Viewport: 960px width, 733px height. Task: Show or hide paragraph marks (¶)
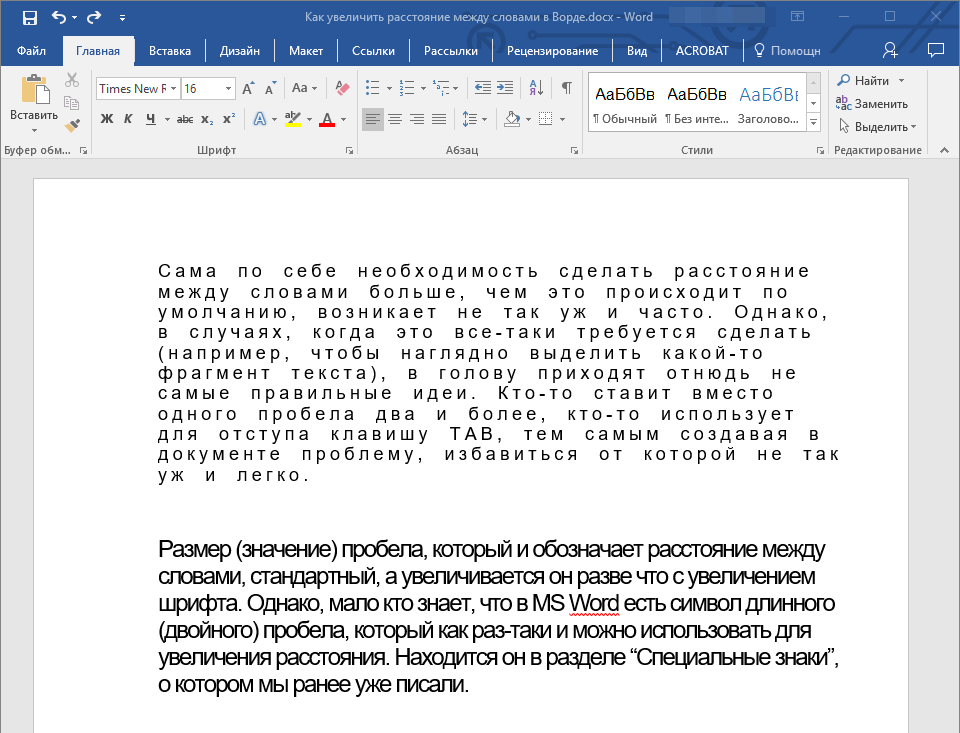(566, 88)
